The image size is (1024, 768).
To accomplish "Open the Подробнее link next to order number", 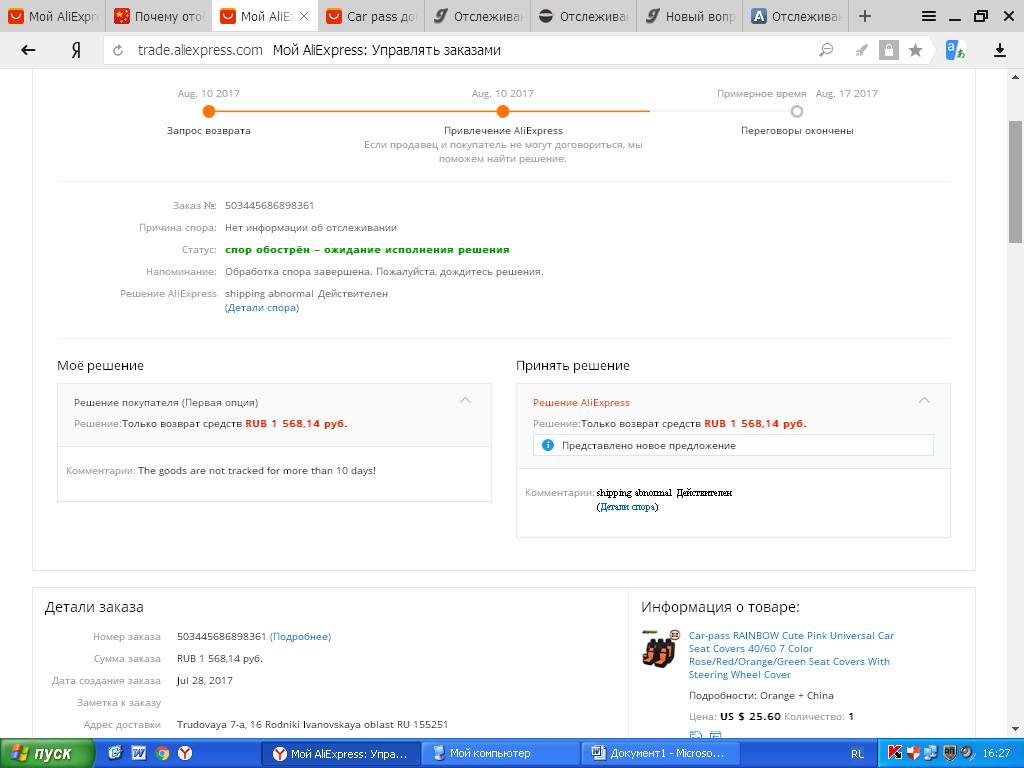I will tap(300, 637).
